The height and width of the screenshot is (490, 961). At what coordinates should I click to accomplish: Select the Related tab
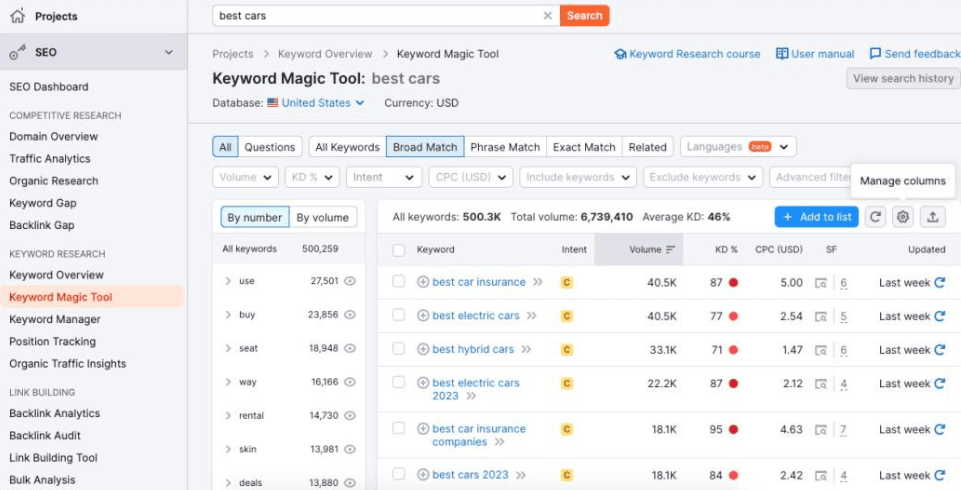(647, 147)
